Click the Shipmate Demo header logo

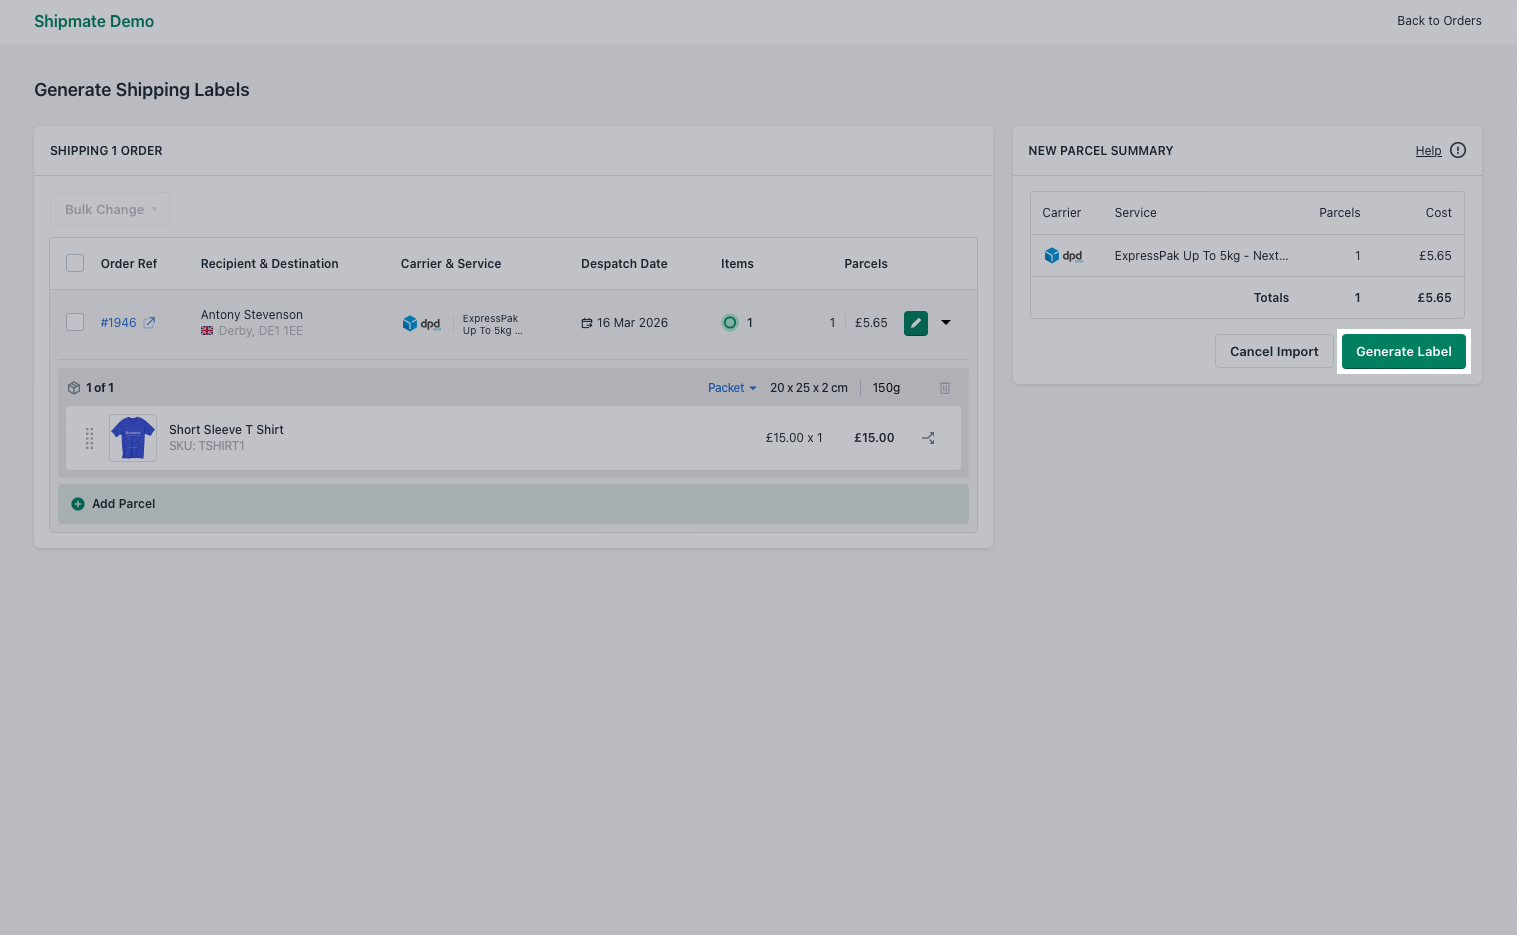(x=94, y=21)
